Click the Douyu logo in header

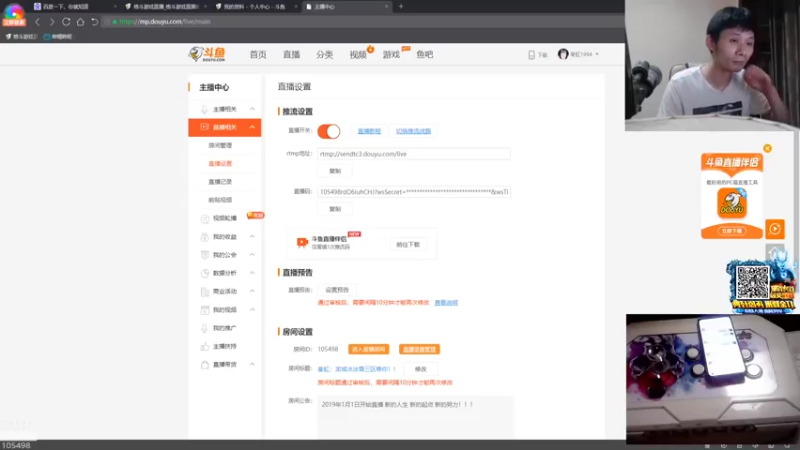click(x=207, y=54)
